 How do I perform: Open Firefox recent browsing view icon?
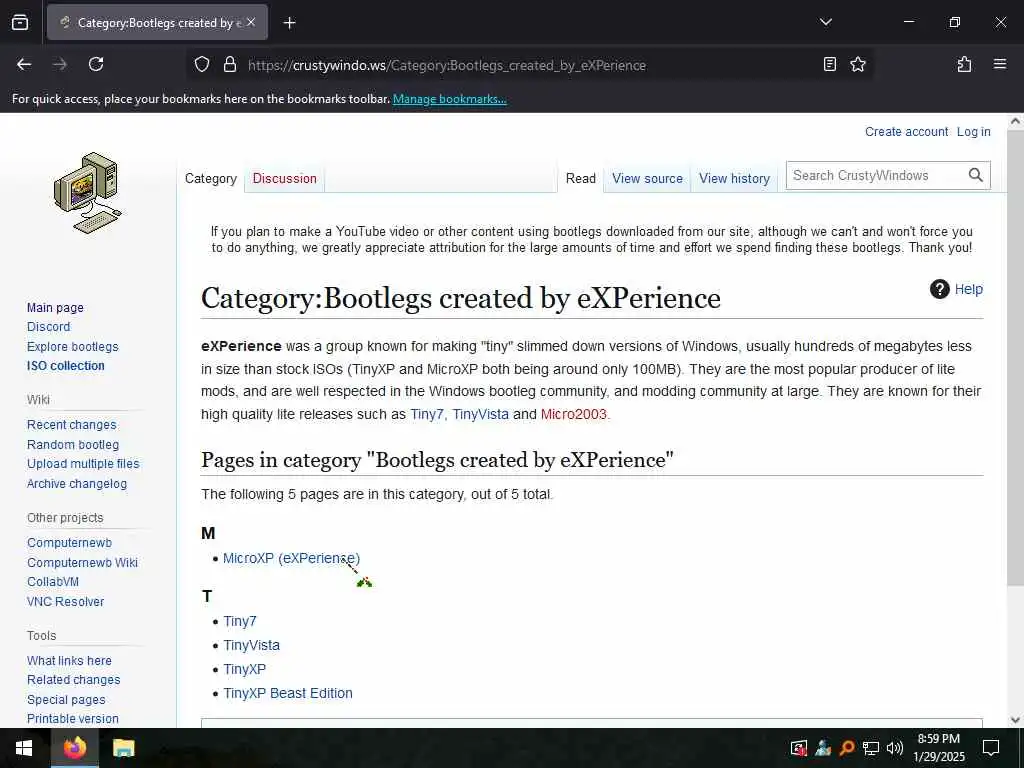click(20, 23)
